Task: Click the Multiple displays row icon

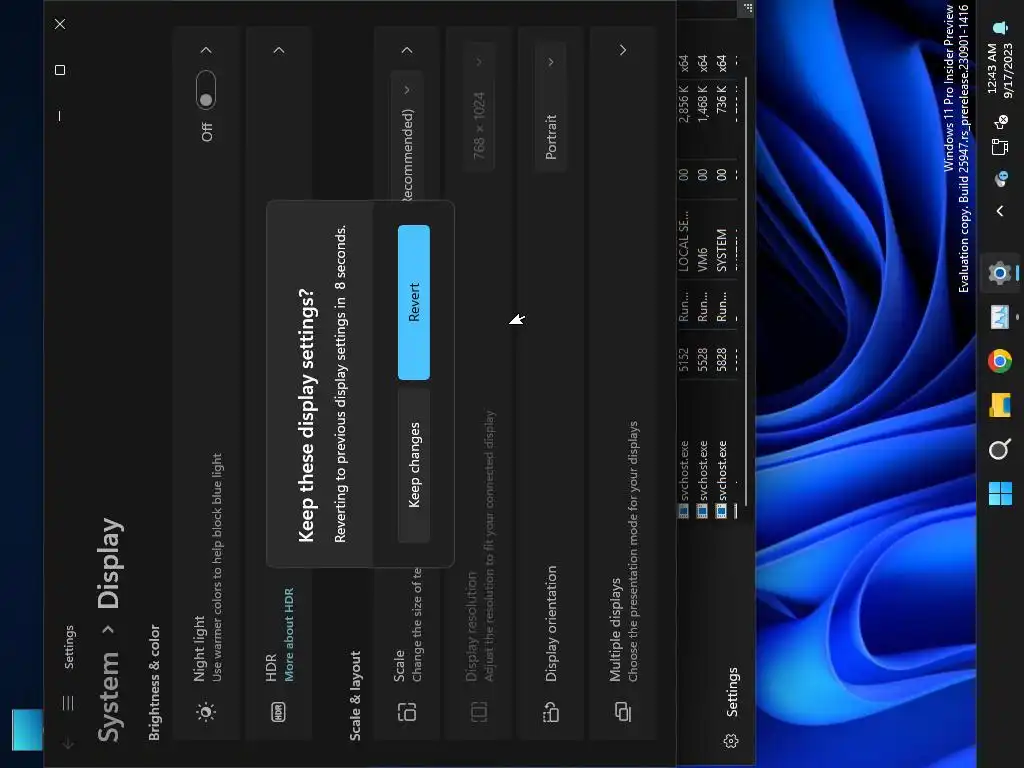Action: pos(622,711)
